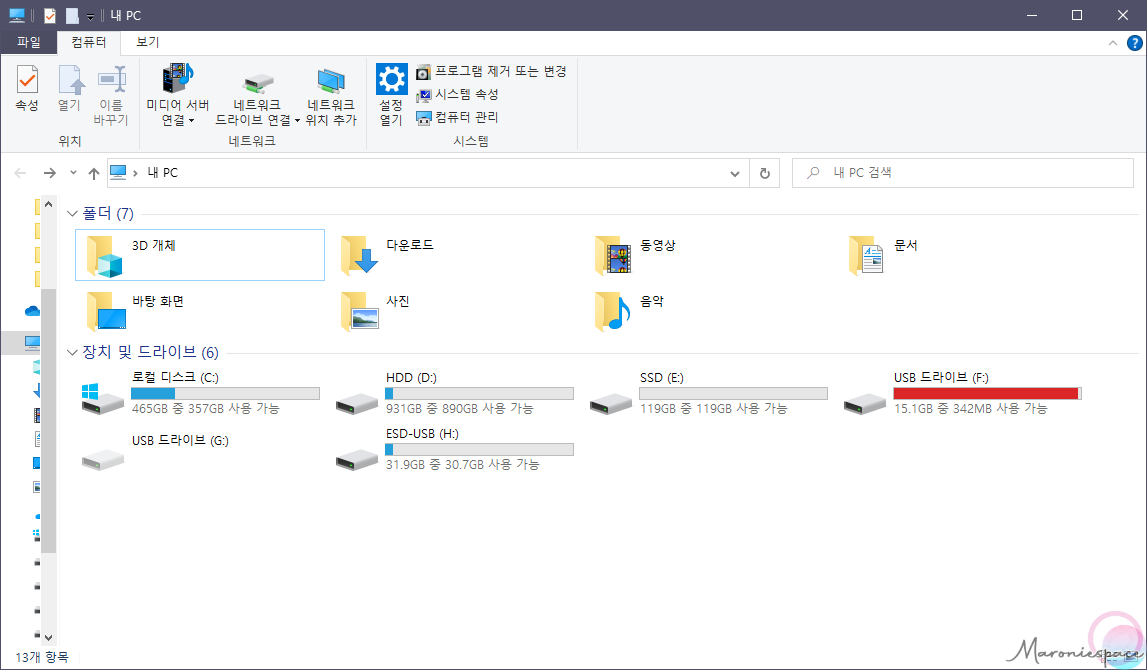Click 컴퓨터 관리 in the ribbon
This screenshot has height=670, width=1147.
pos(457,117)
